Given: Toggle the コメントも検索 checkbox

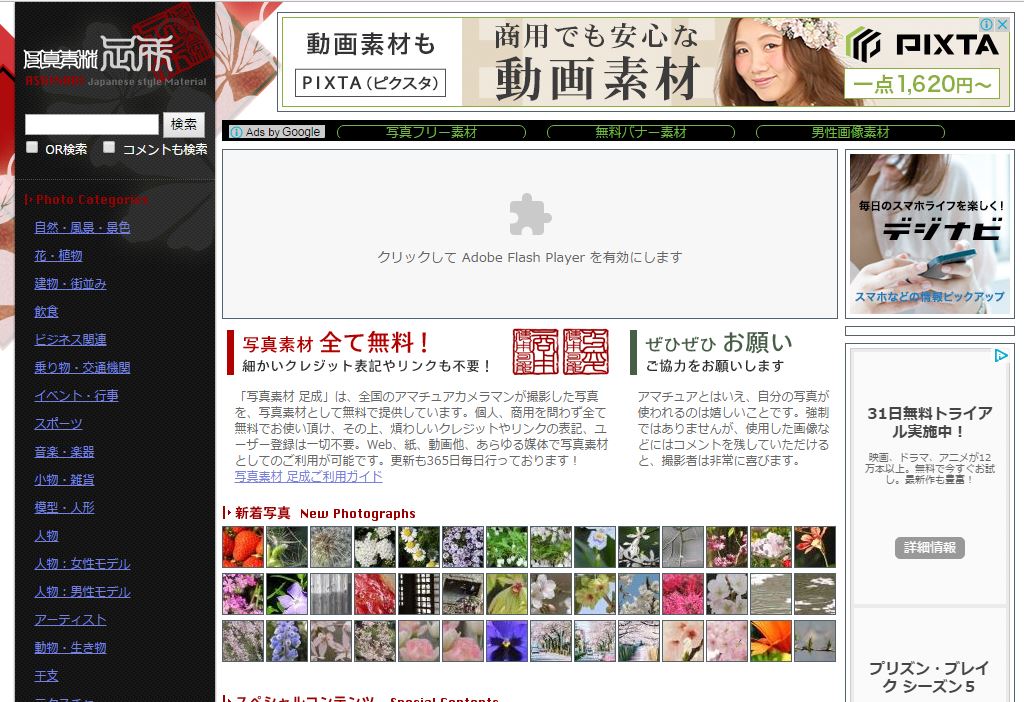Looking at the screenshot, I should click(x=110, y=147).
